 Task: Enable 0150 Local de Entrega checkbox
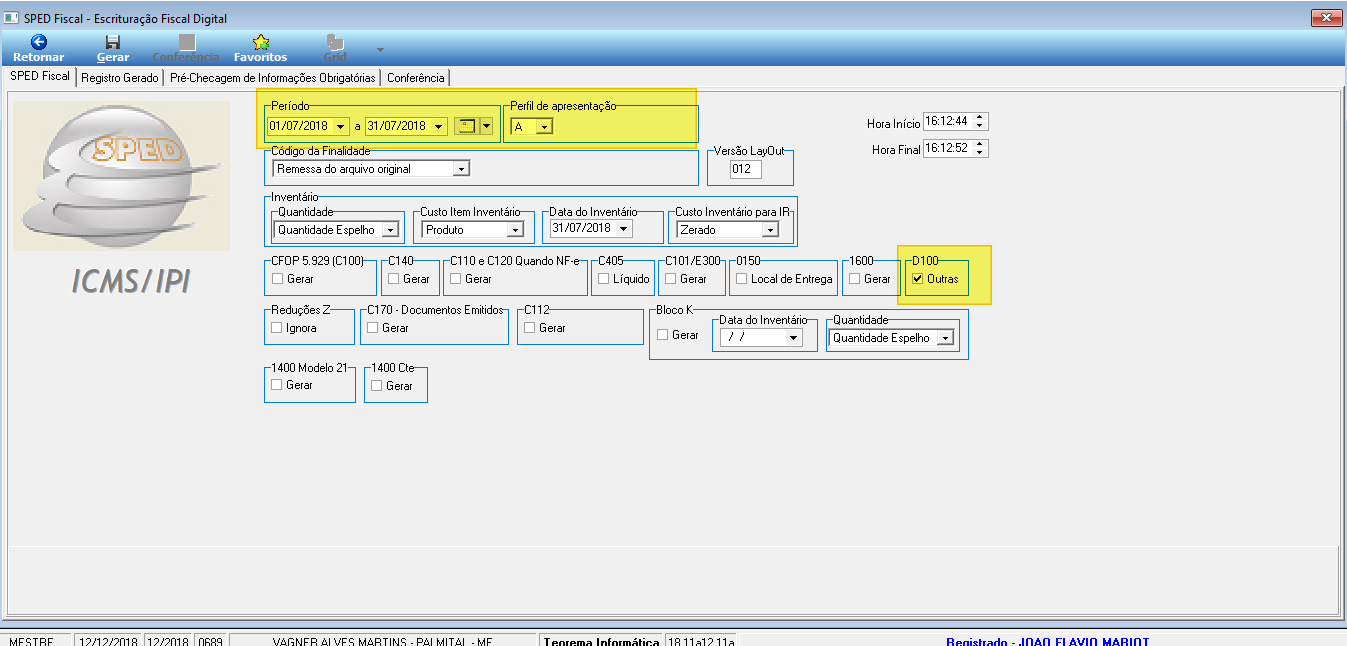[x=741, y=279]
